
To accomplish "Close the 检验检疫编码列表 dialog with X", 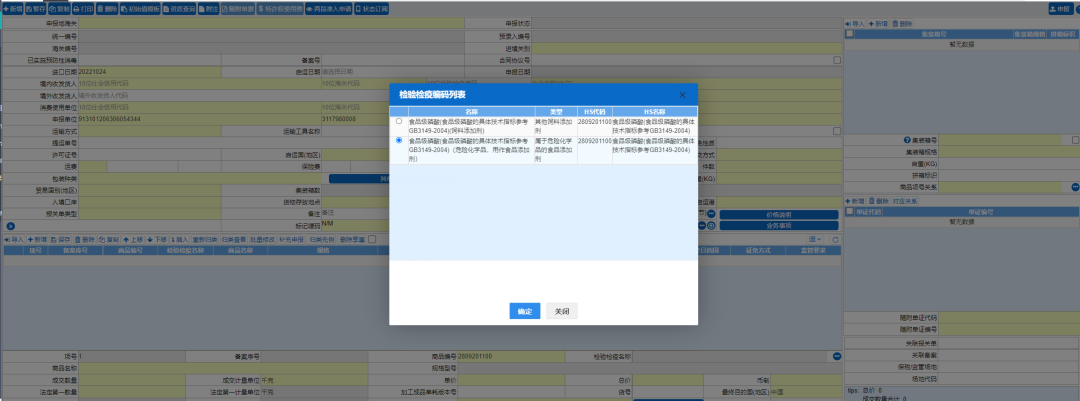I will [x=682, y=94].
